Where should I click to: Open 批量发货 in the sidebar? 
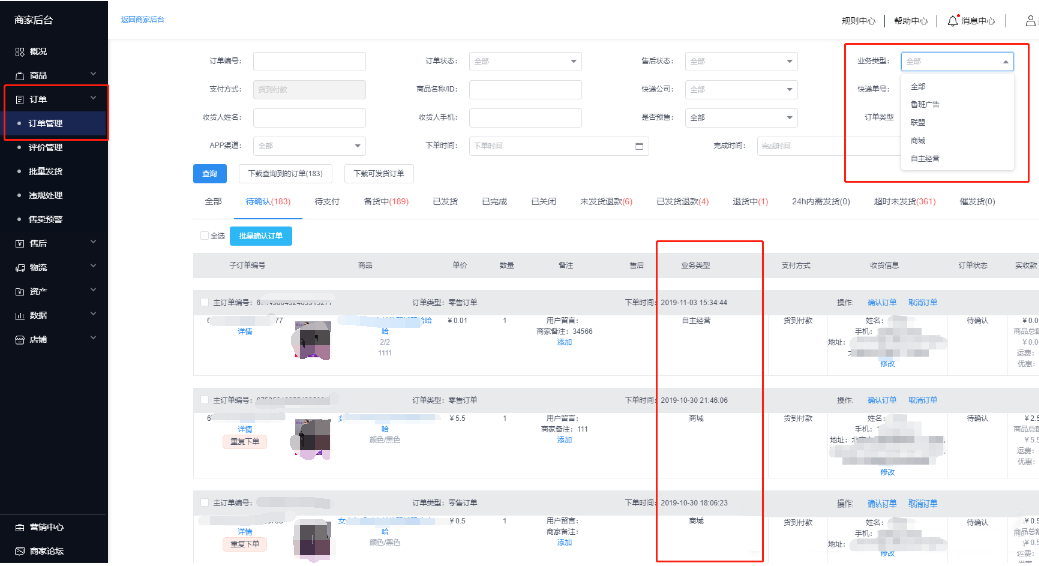tap(46, 171)
